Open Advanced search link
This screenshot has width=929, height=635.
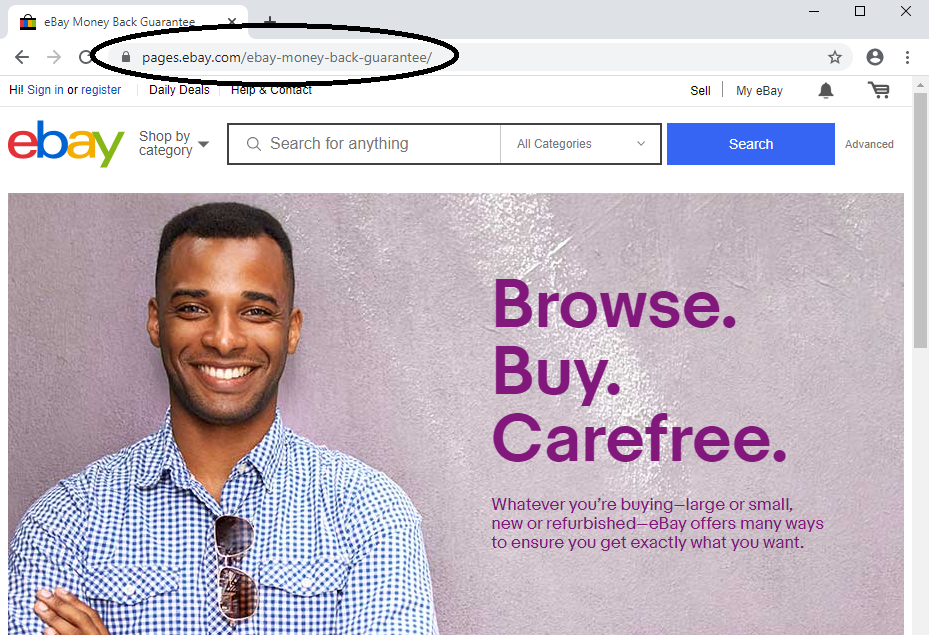869,144
